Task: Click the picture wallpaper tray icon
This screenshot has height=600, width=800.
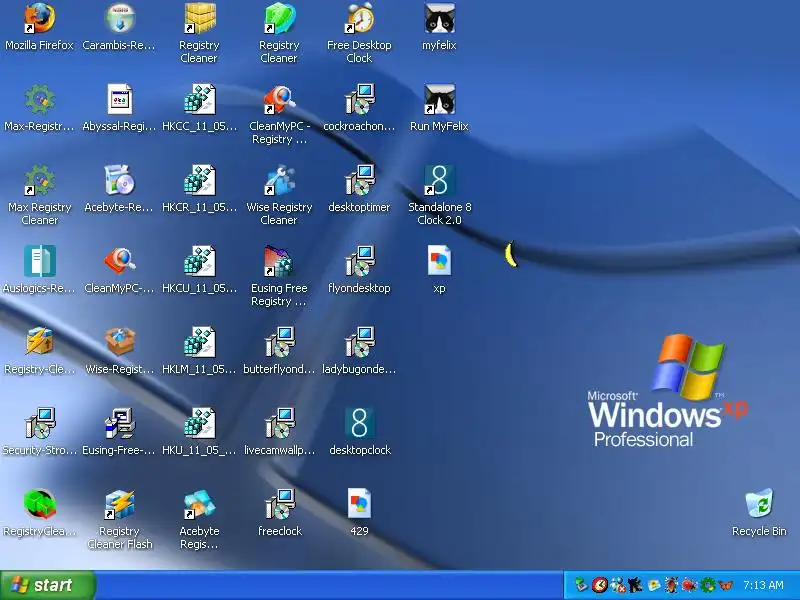Action: pyautogui.click(x=654, y=585)
